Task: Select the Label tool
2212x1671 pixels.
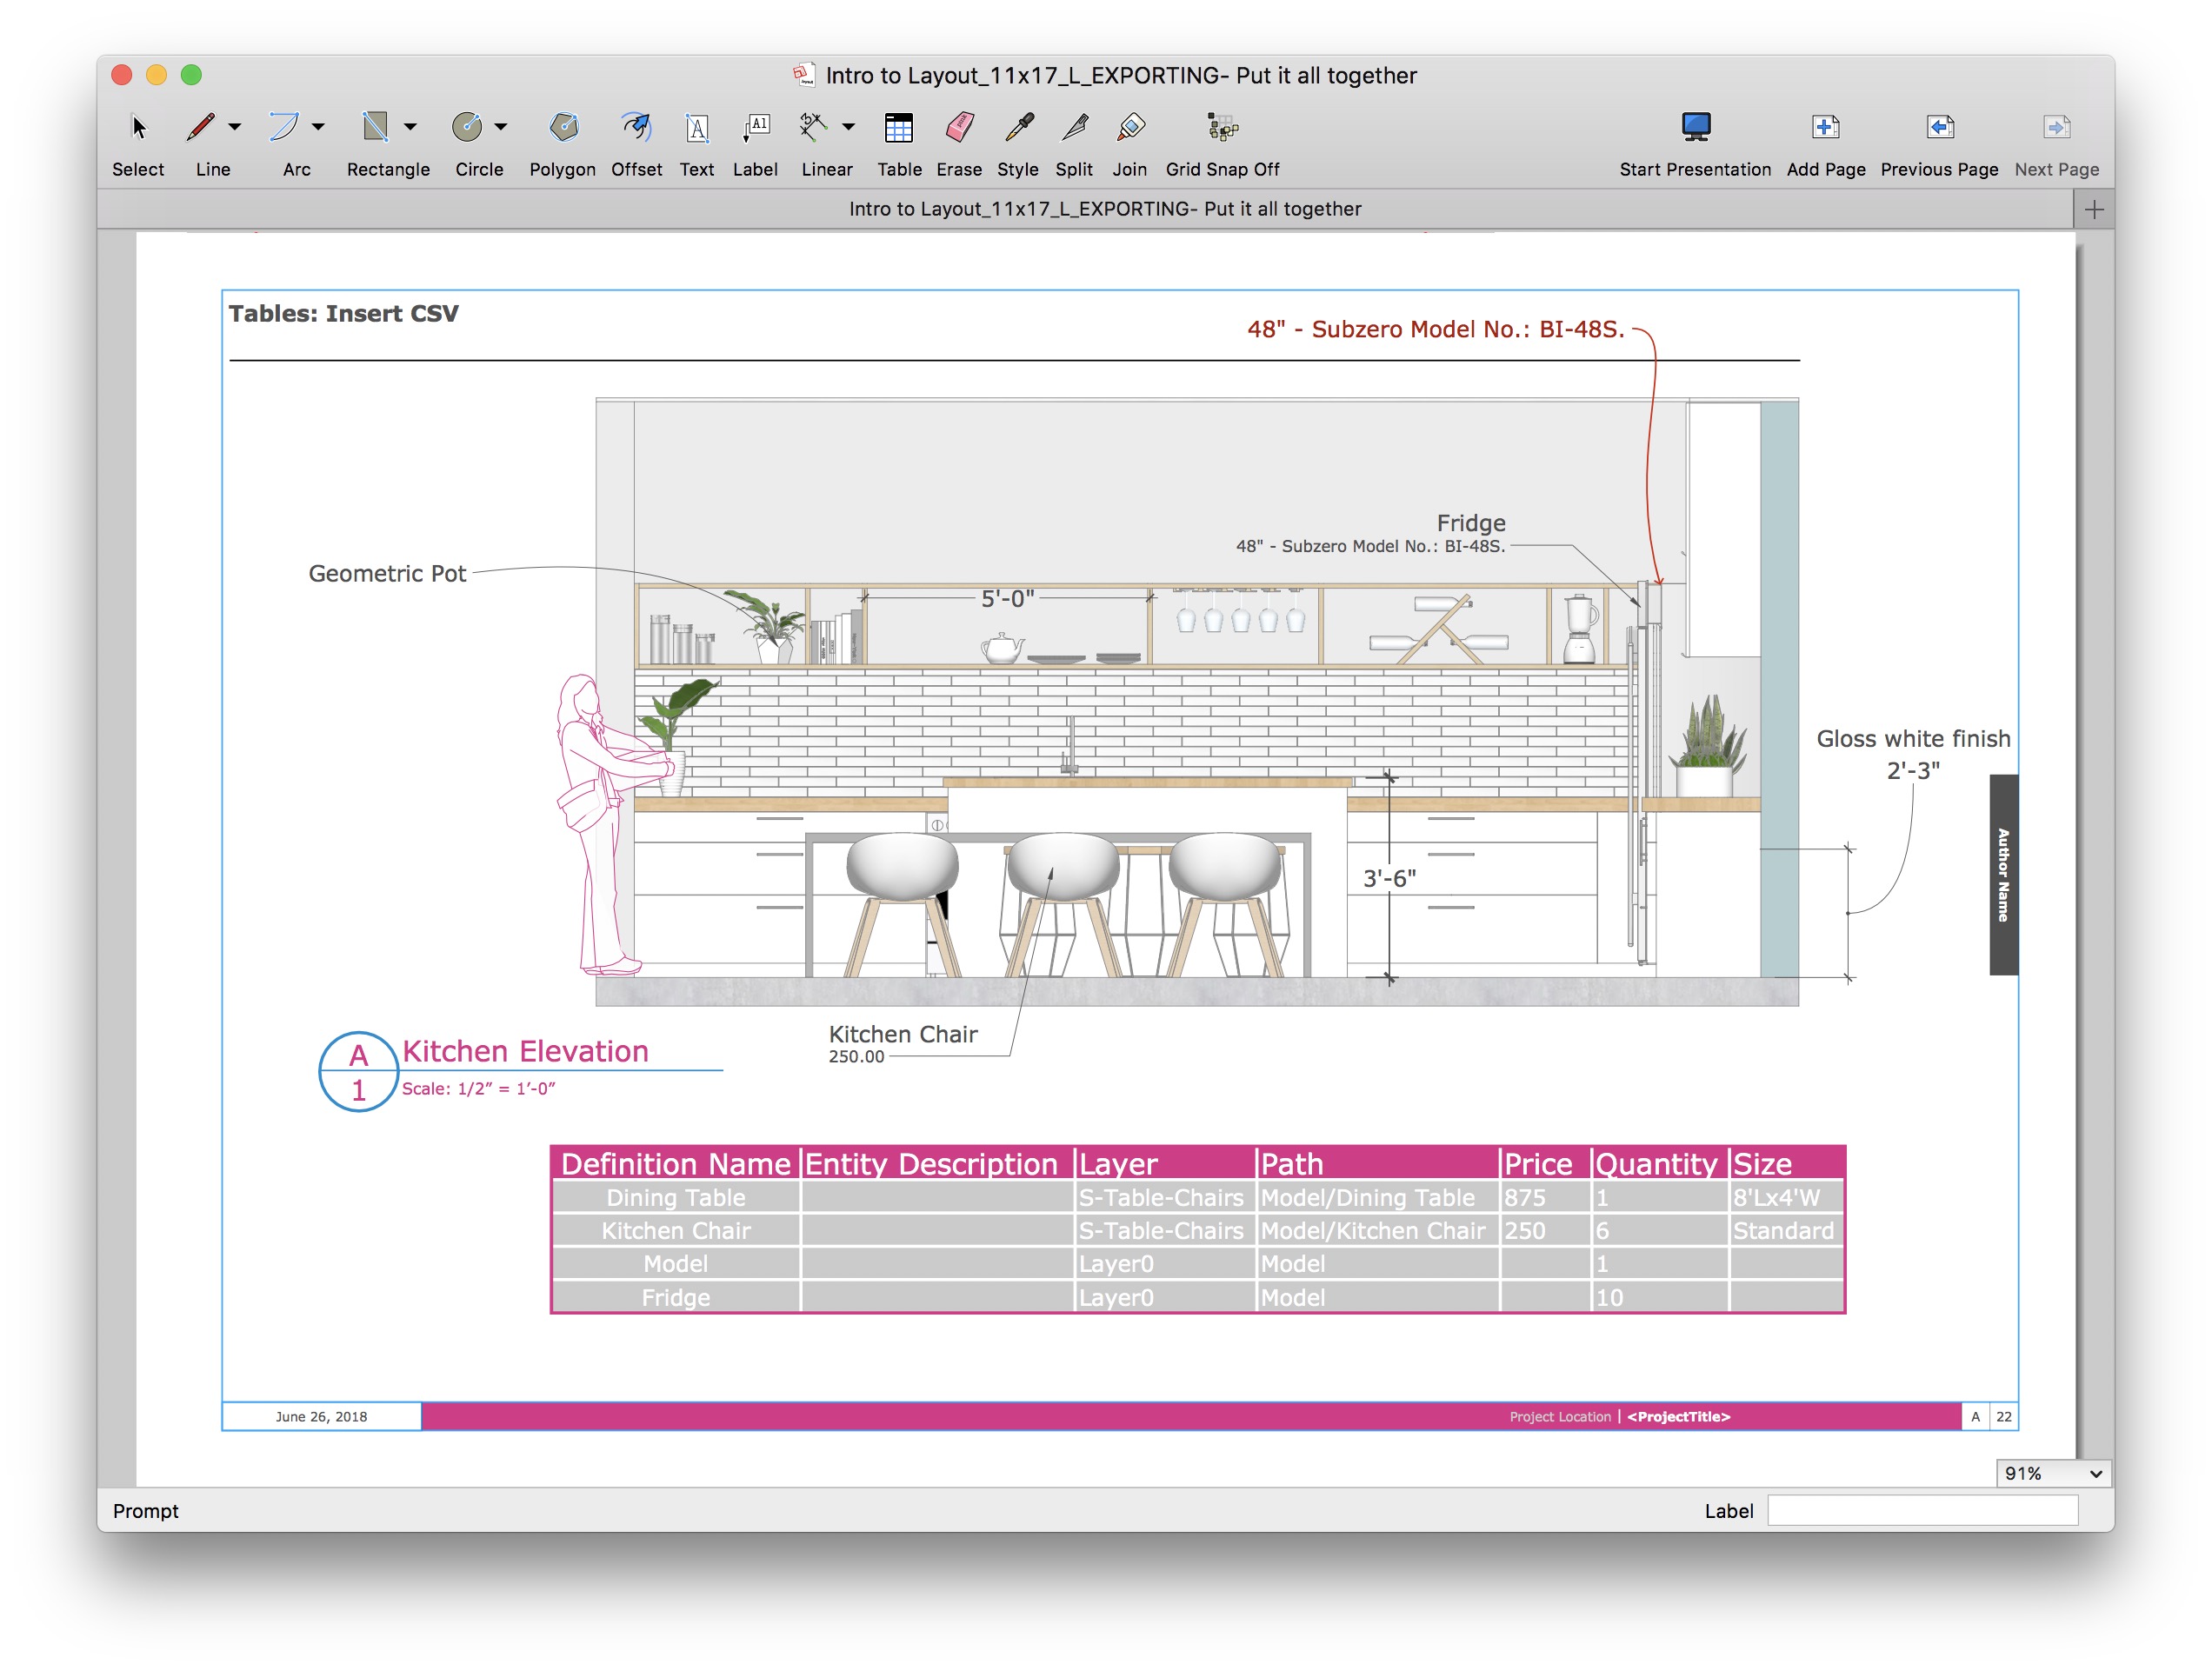Action: 755,128
